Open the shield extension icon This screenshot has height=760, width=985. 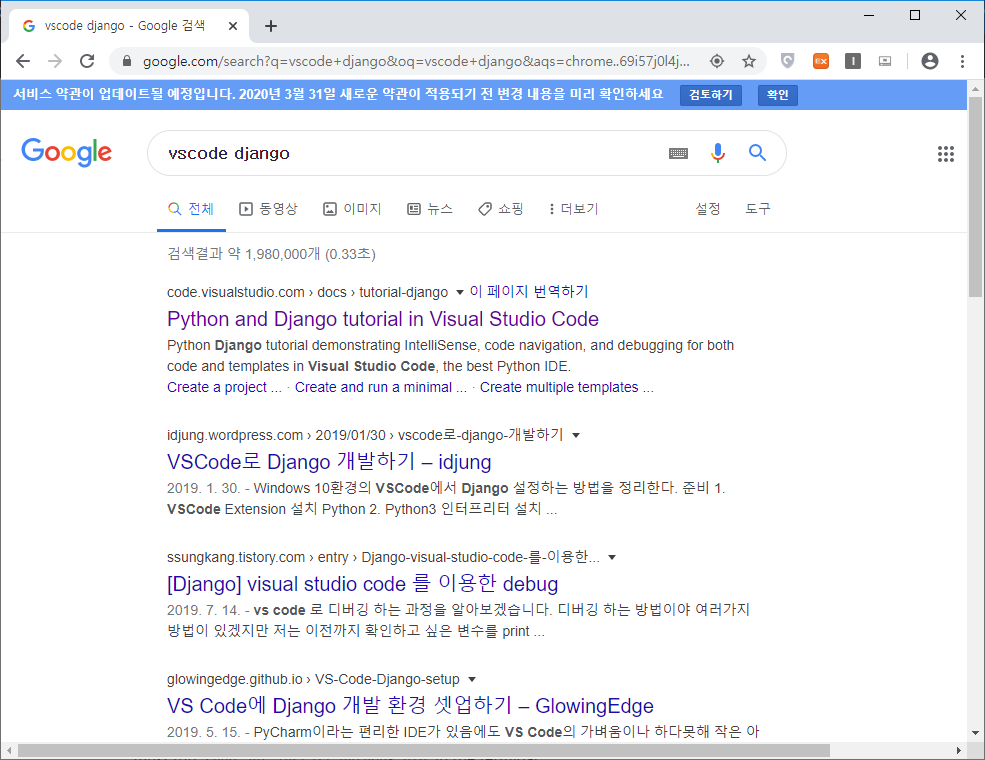click(x=787, y=61)
